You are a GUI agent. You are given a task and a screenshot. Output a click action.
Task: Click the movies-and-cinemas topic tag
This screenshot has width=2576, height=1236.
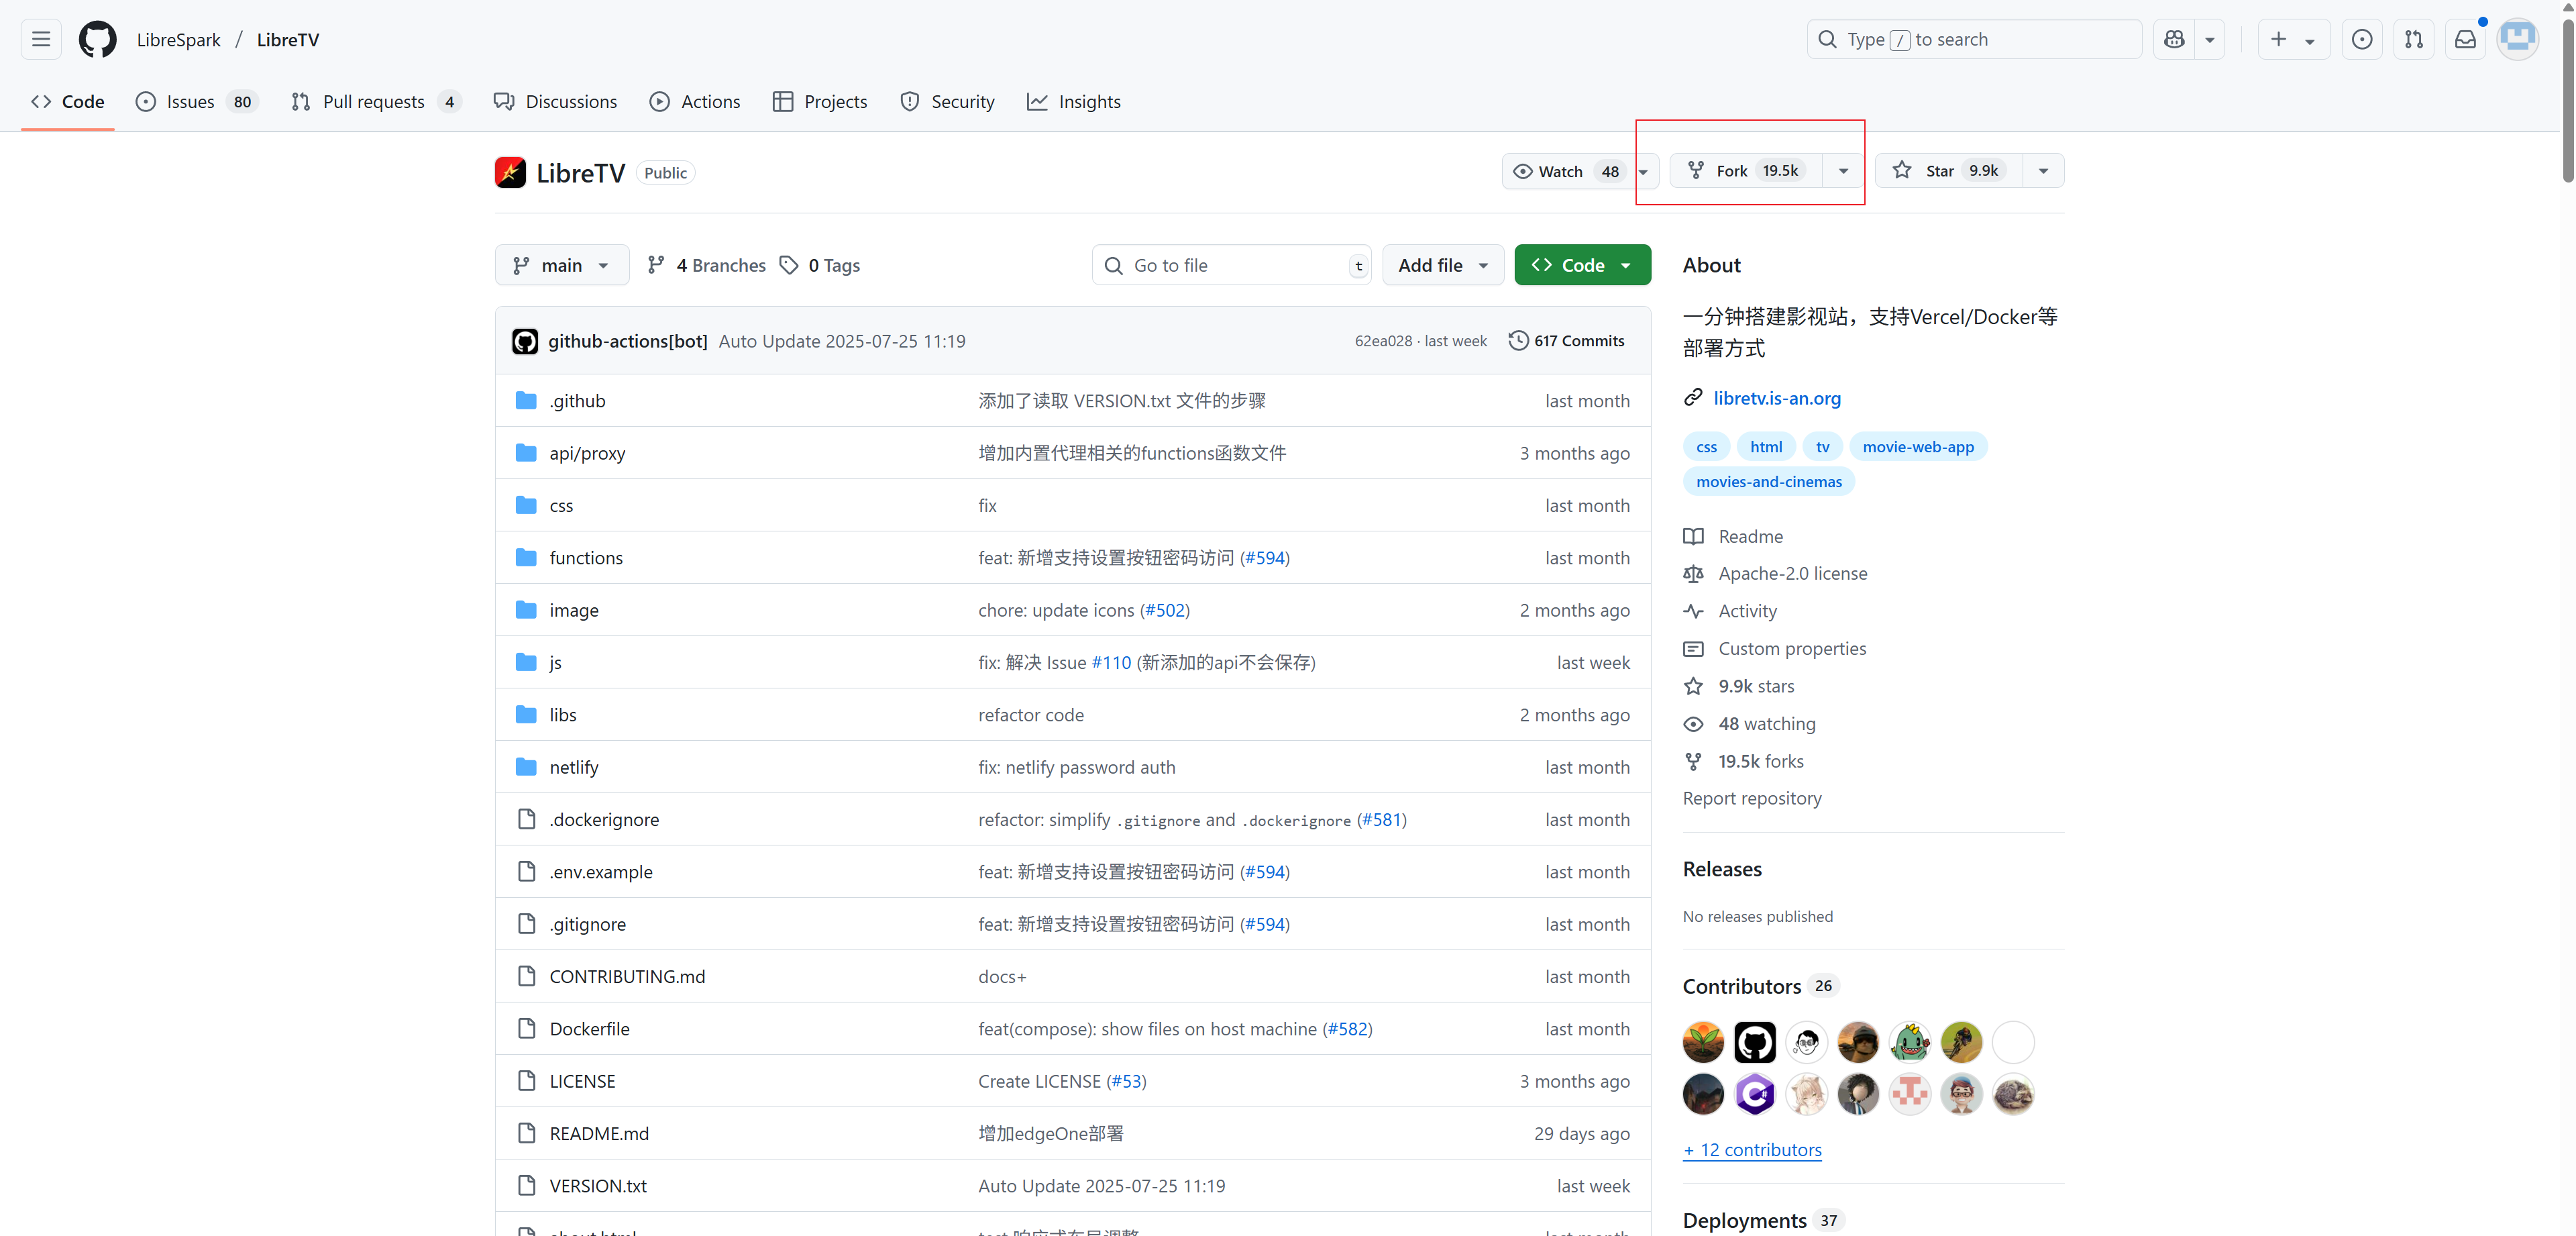coord(1768,481)
